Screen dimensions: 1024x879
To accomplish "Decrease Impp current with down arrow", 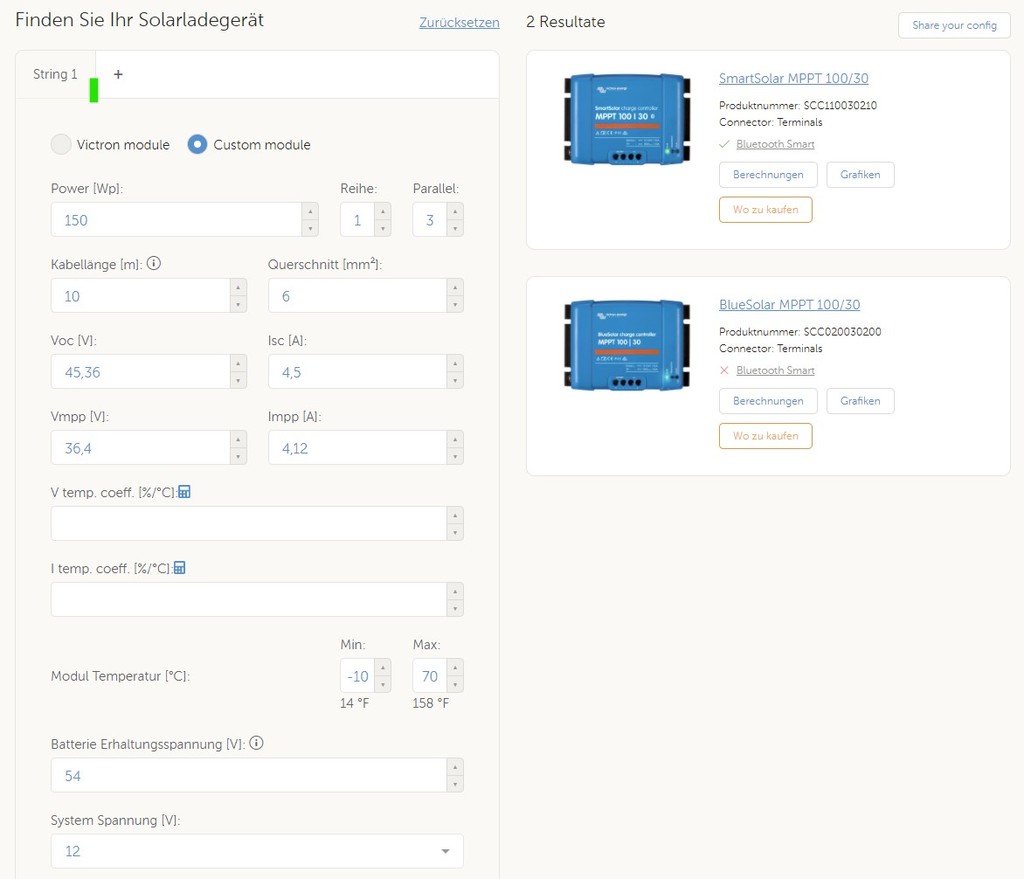I will pos(455,456).
